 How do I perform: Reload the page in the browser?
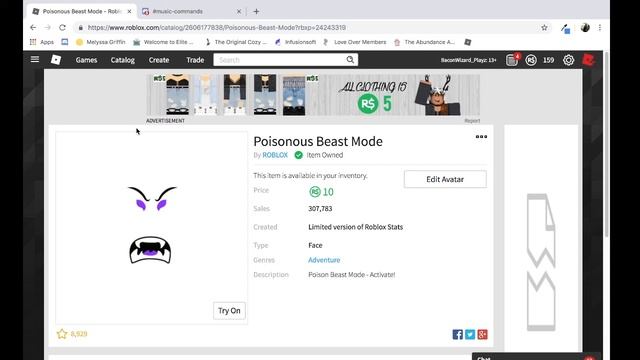pos(62,27)
